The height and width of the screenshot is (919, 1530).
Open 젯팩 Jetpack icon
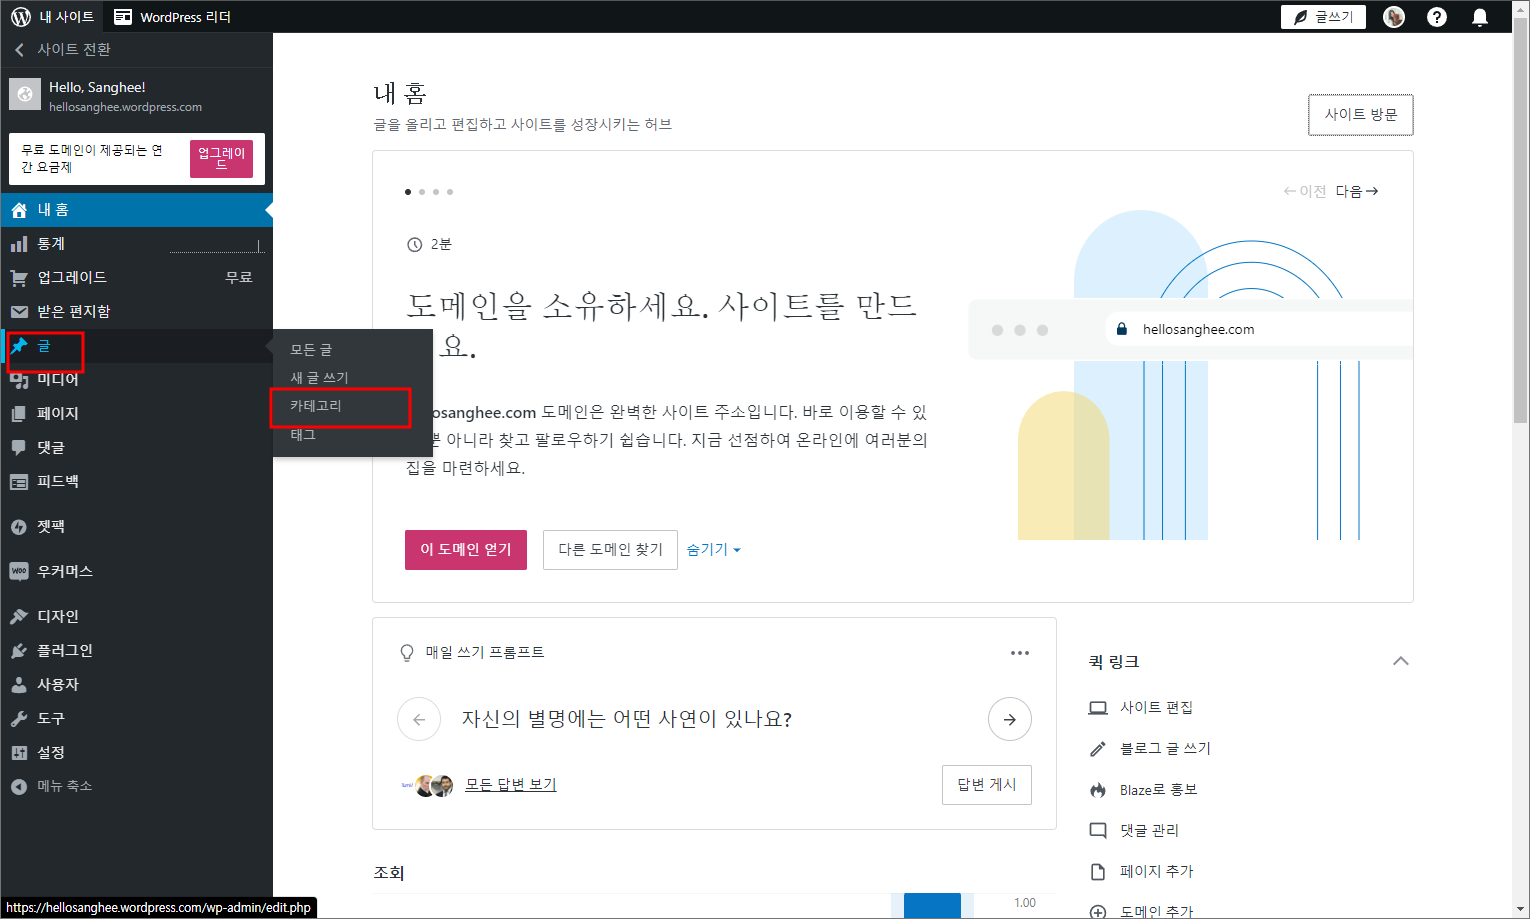19,527
